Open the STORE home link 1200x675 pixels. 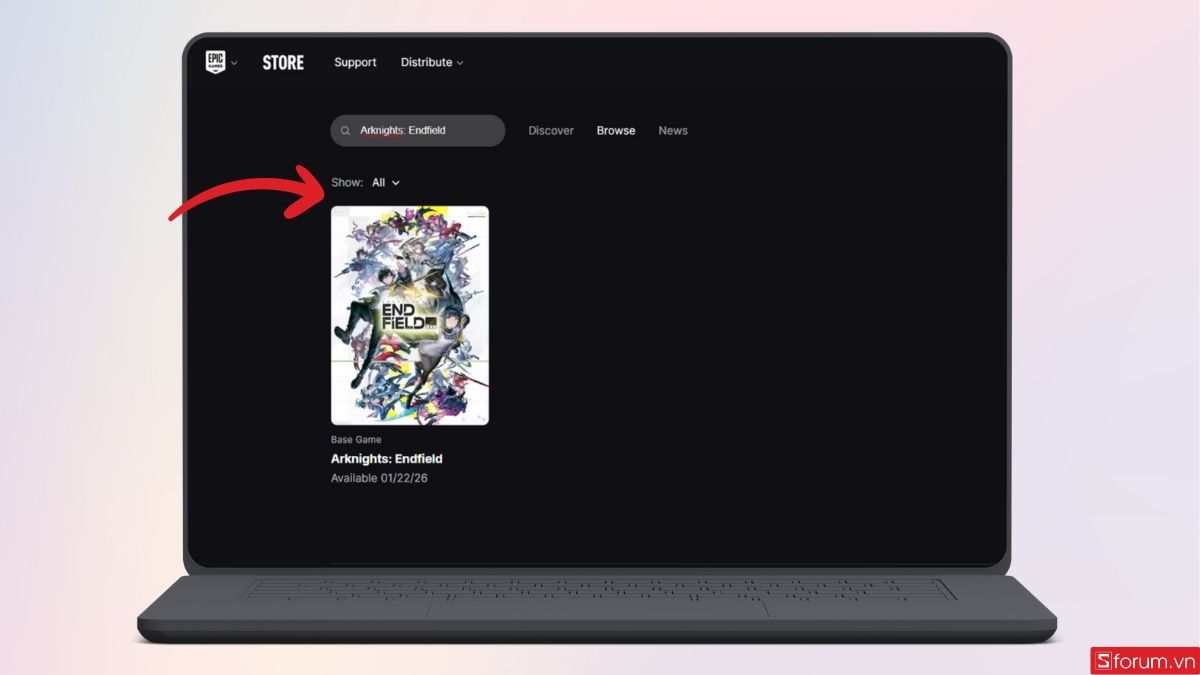[x=283, y=62]
